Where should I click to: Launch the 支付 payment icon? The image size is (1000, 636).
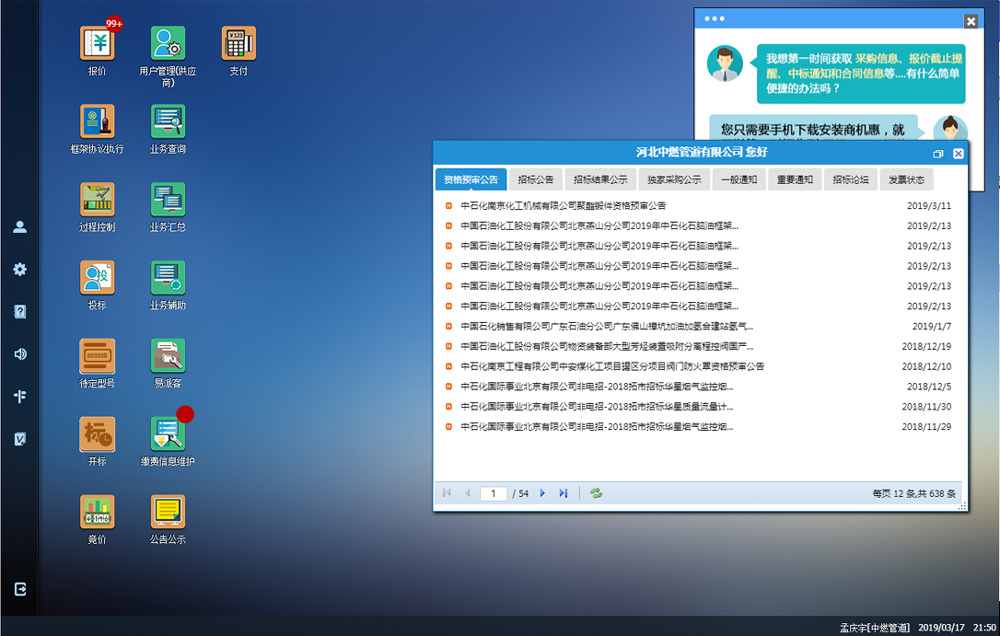[x=238, y=44]
